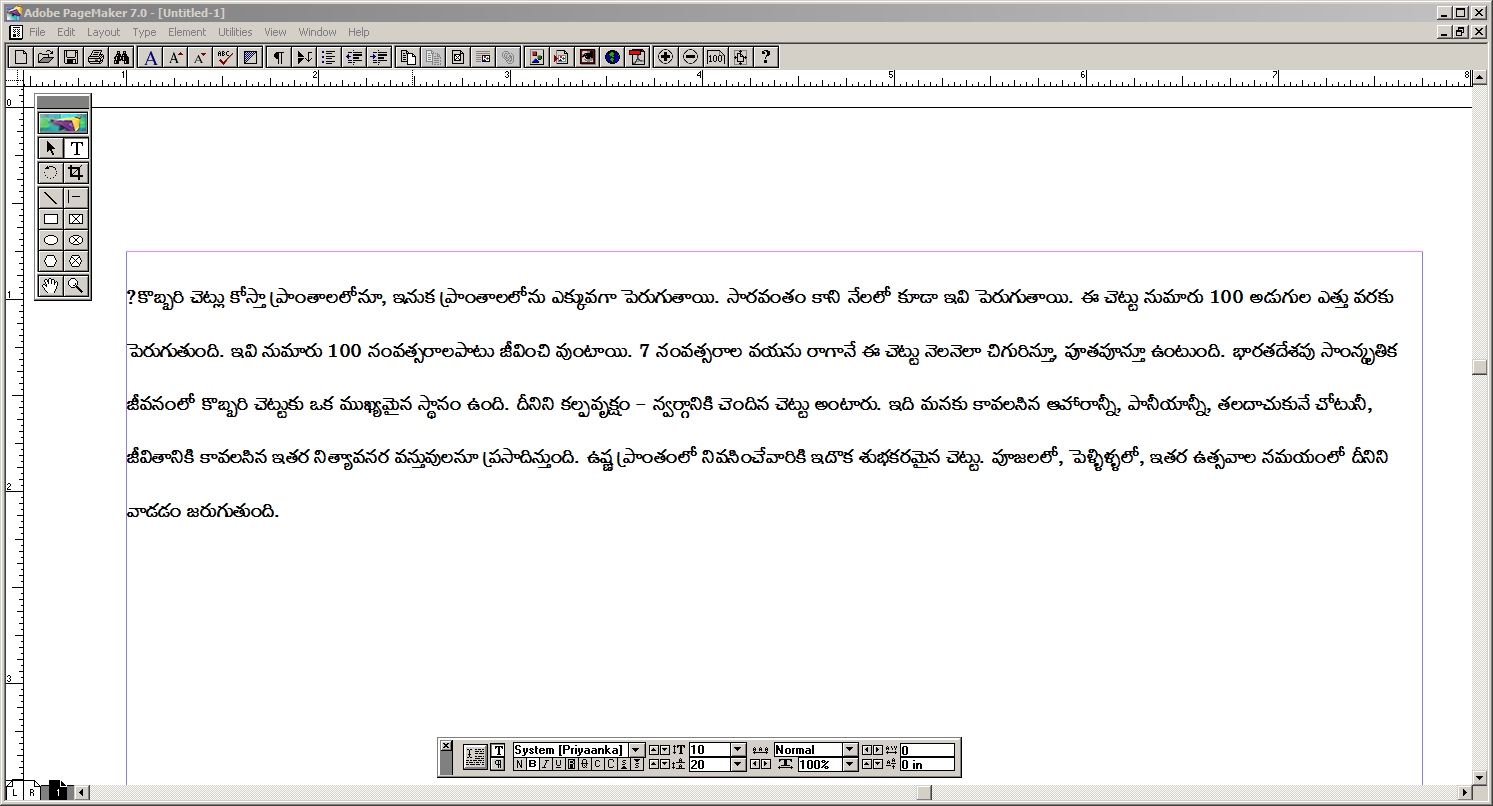Select the Cropping tool
Image resolution: width=1493 pixels, height=806 pixels.
pos(76,172)
